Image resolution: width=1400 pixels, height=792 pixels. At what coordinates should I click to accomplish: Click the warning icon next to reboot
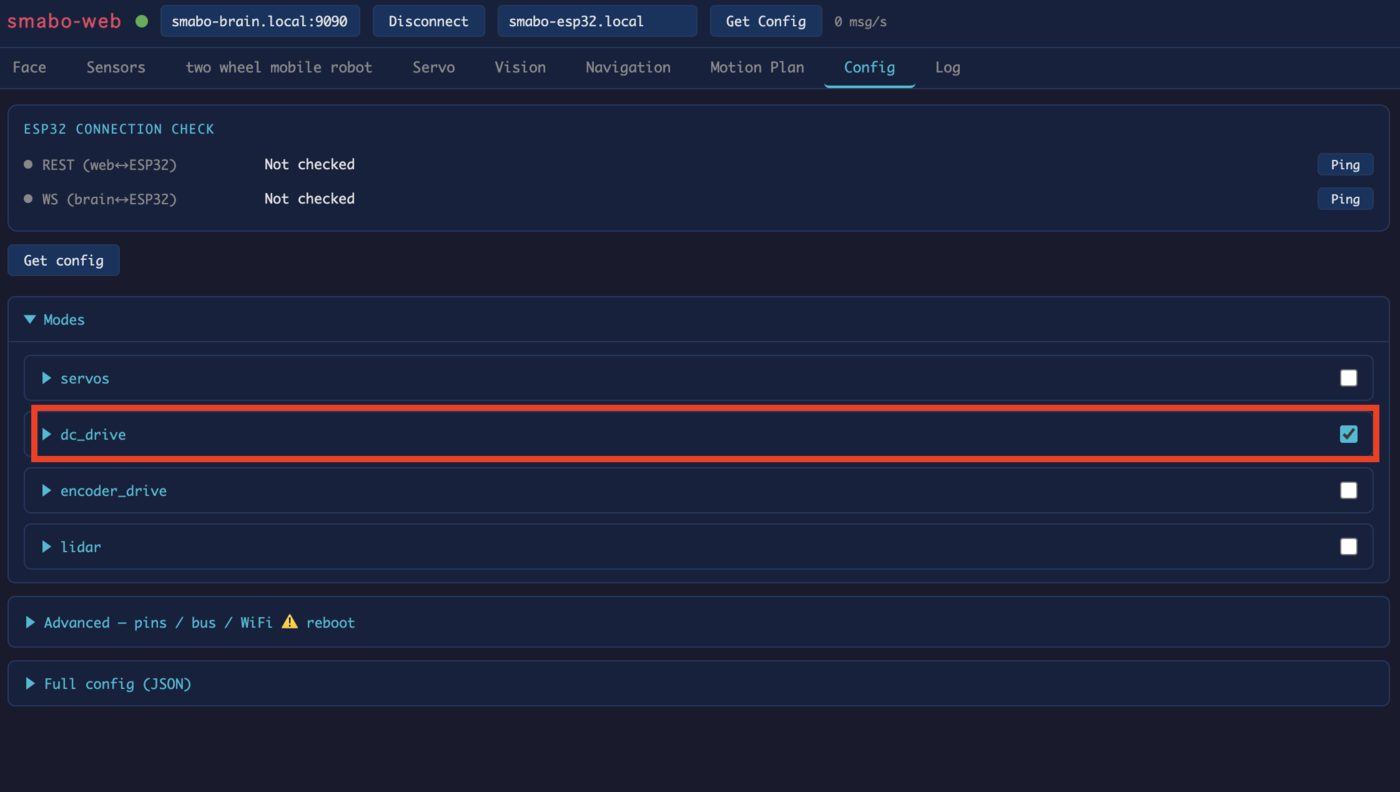click(290, 622)
